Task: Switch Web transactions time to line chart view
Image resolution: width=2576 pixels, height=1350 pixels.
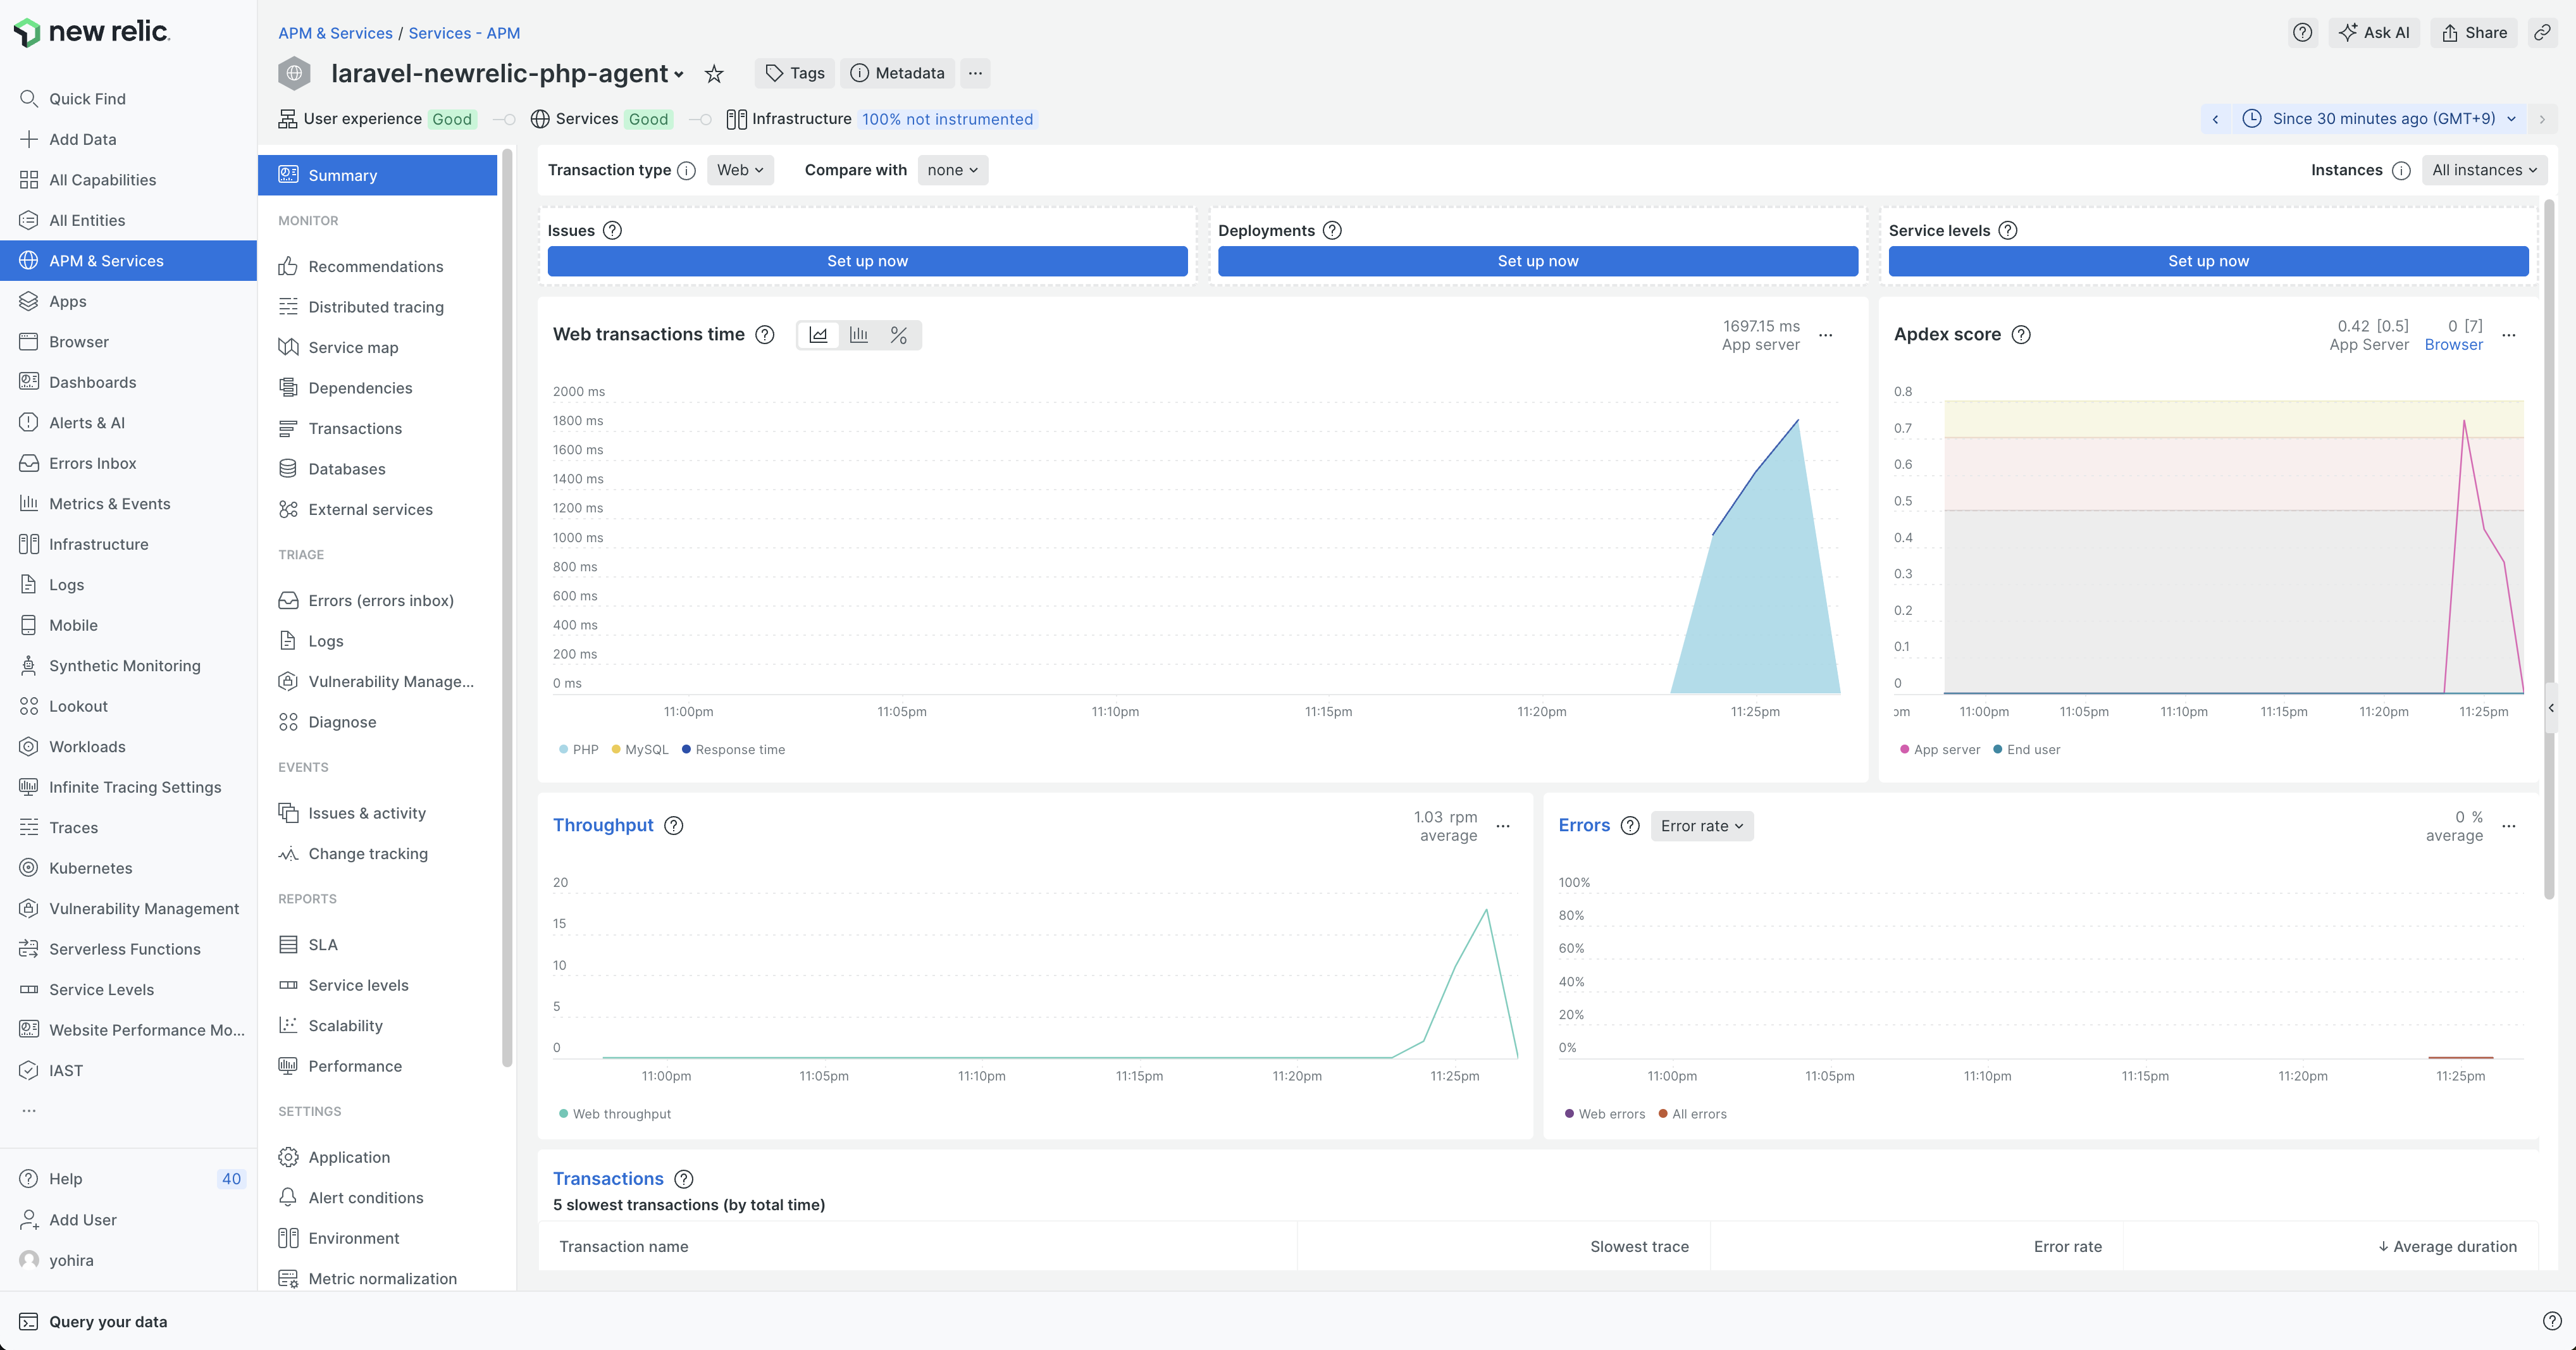Action: point(818,335)
